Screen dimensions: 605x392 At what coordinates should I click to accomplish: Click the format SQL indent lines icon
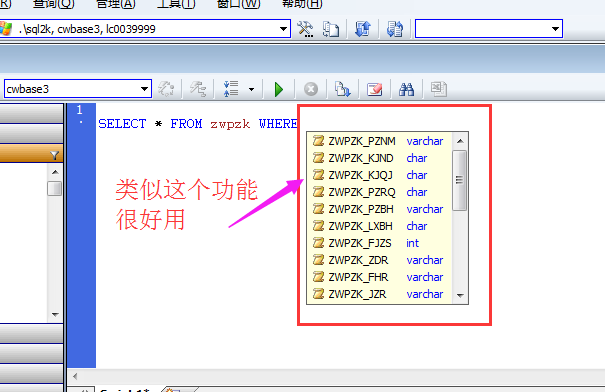231,89
